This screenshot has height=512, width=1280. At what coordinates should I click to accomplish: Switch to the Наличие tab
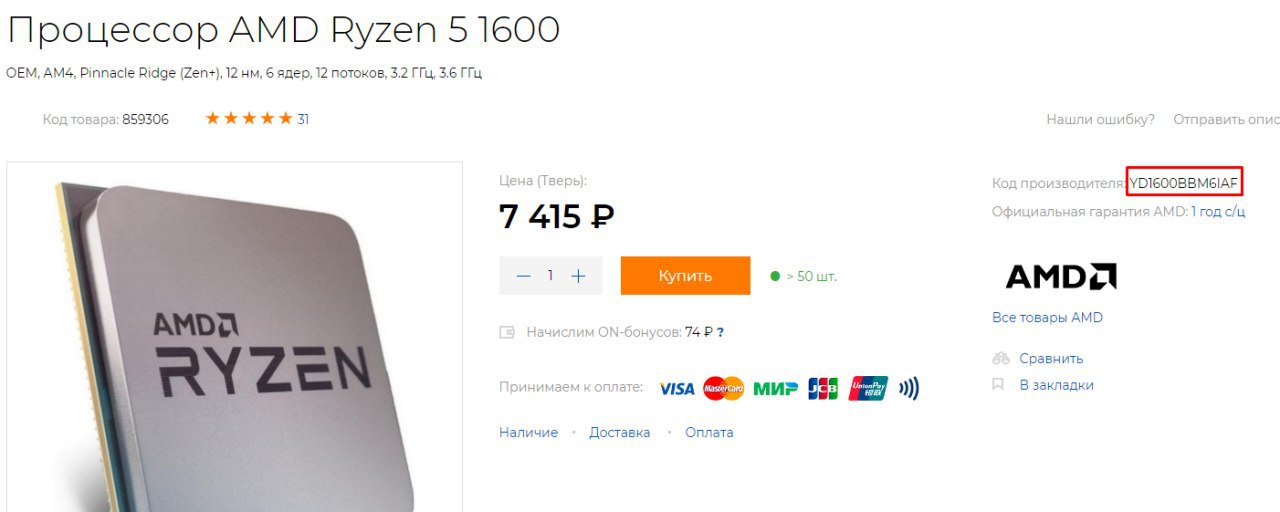(x=528, y=433)
